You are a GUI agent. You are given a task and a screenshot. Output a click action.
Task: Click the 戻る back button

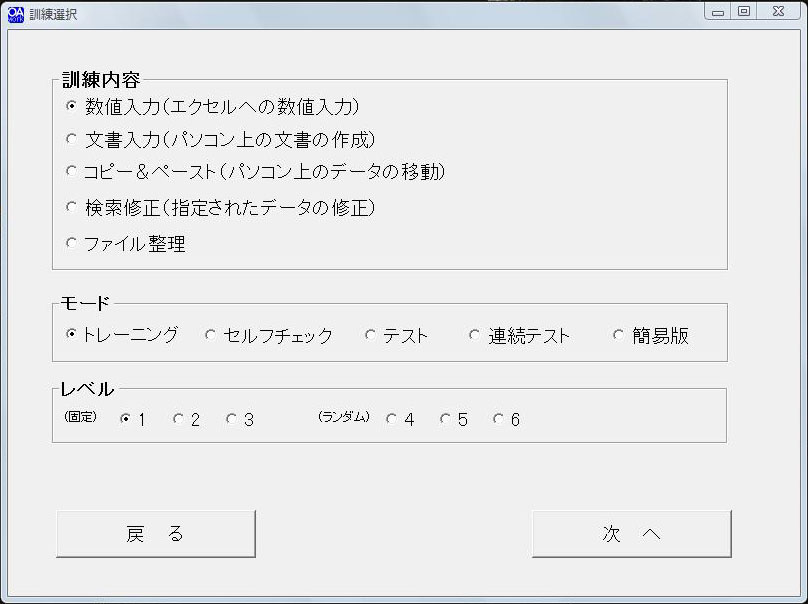(156, 534)
